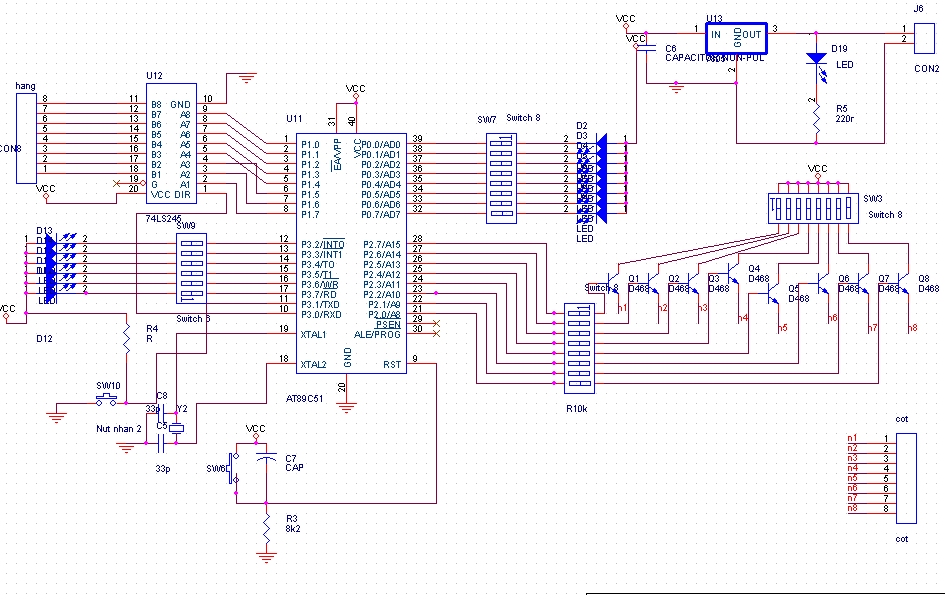Select the 'cot' connector block
Viewport: 945px width, 595px height.
906,478
